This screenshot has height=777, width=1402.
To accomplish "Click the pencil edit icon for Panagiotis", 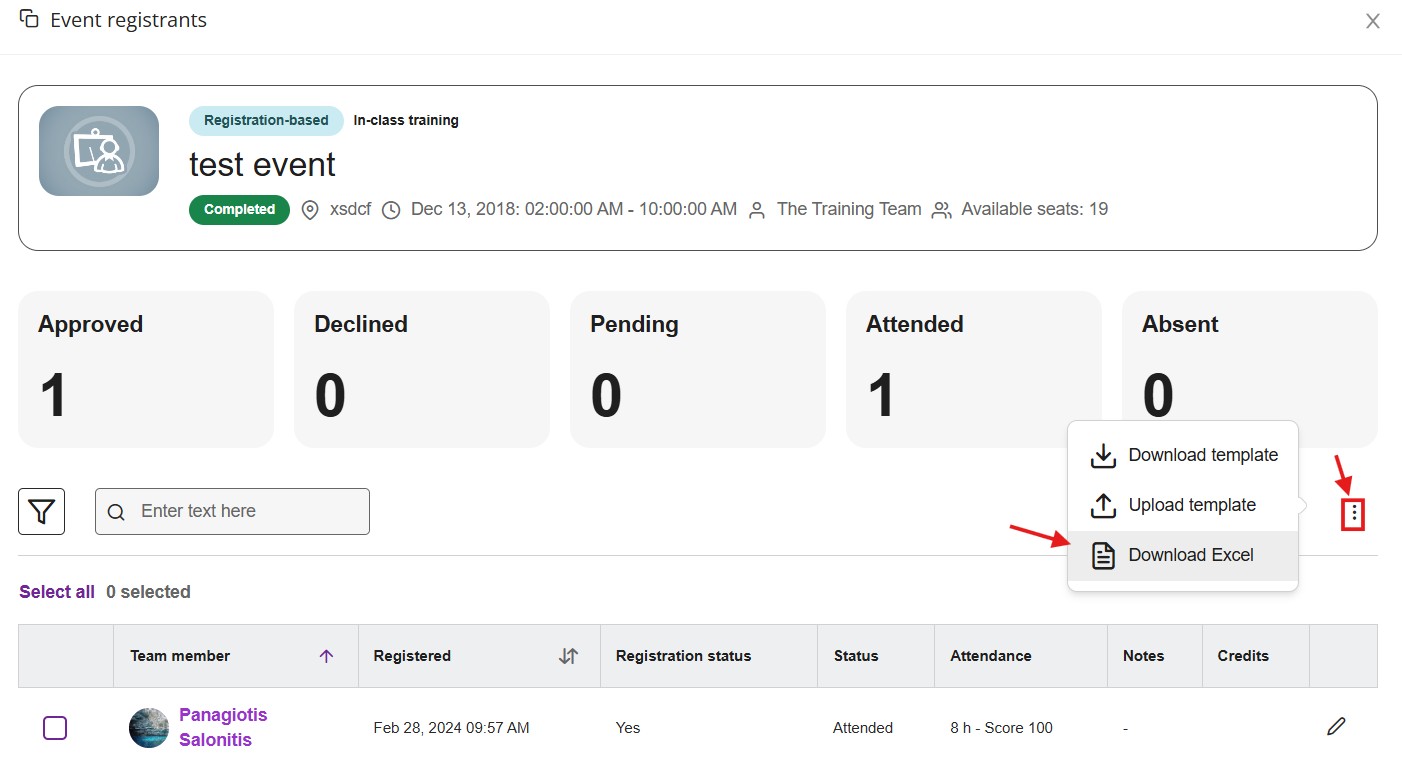I will click(x=1336, y=727).
